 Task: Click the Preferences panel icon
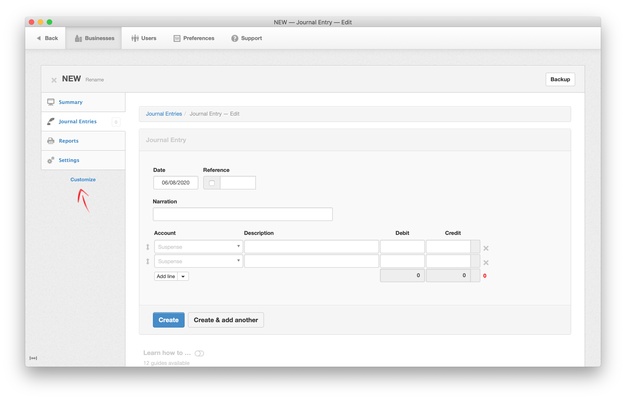(x=177, y=38)
